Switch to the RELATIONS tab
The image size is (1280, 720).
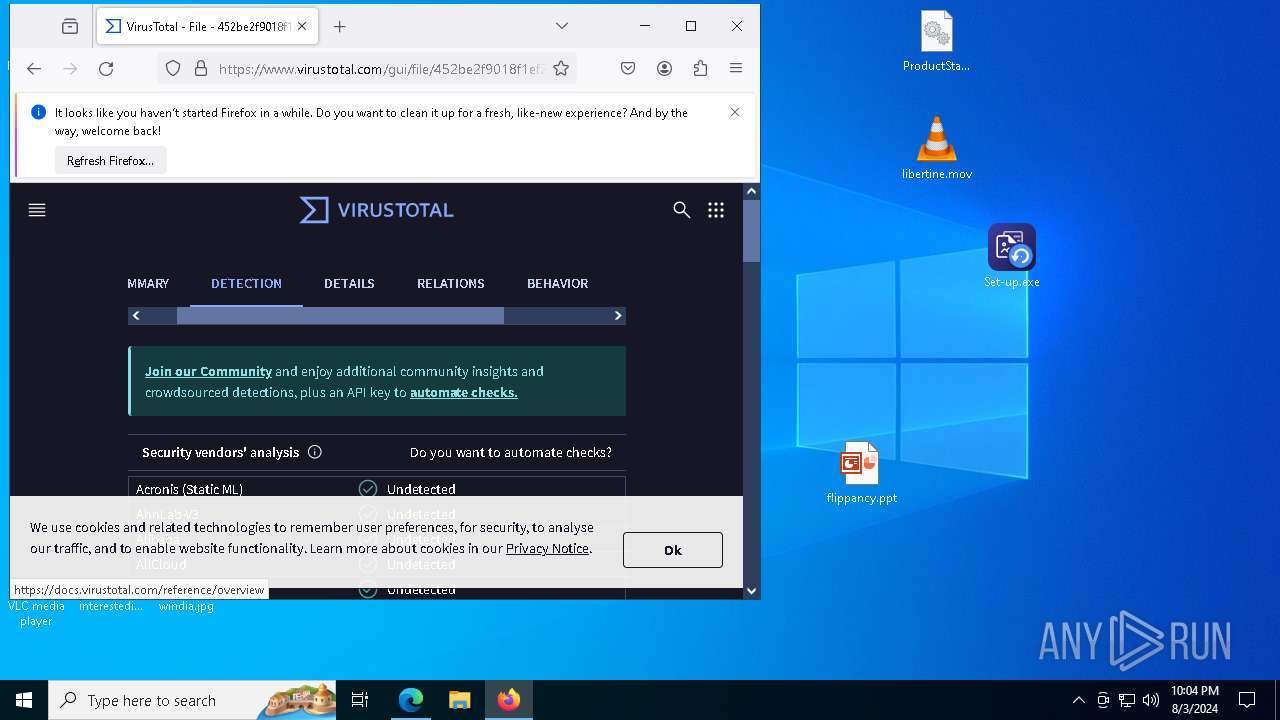tap(451, 283)
